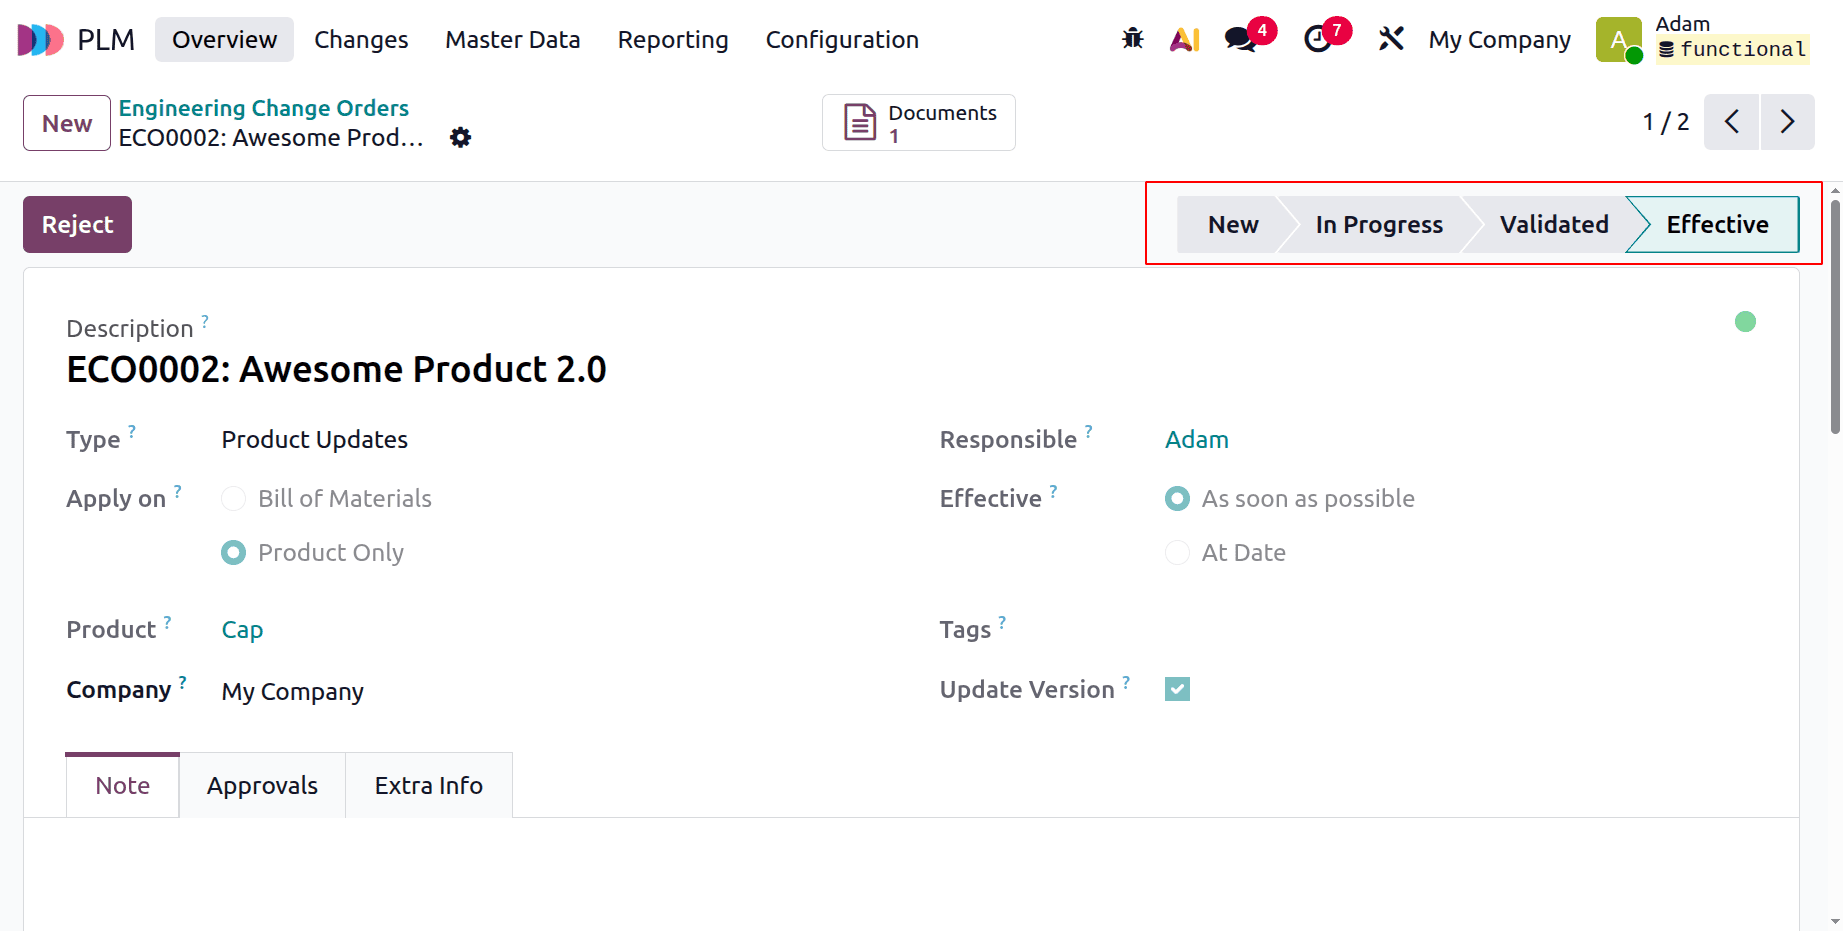Click the Tags input field

1460,630
